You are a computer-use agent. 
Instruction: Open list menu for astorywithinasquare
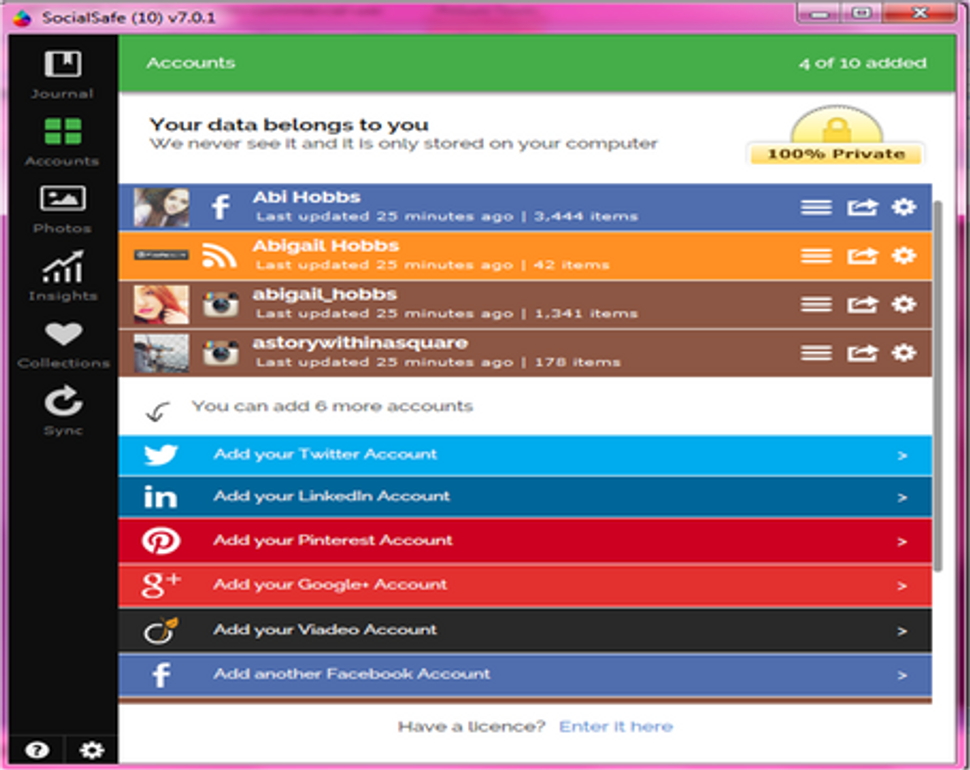[816, 353]
